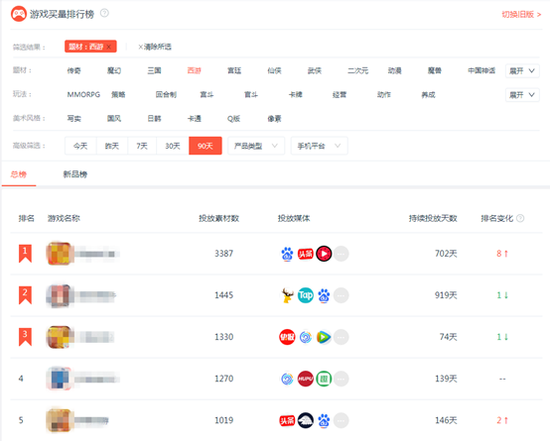Image resolution: width=550 pixels, height=441 pixels.
Task: Open the rank 4 game thumbnail
Action: [59, 379]
